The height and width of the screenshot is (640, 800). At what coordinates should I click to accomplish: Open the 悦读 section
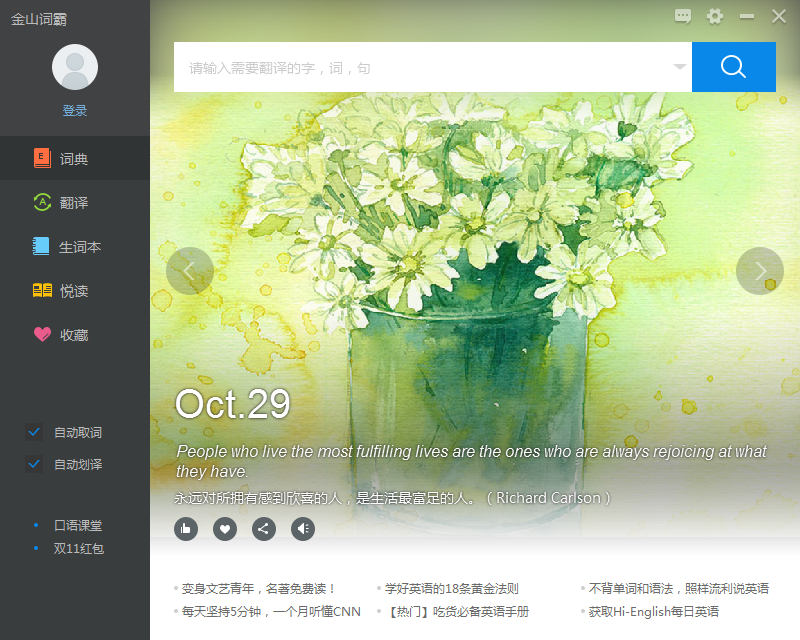[x=74, y=291]
